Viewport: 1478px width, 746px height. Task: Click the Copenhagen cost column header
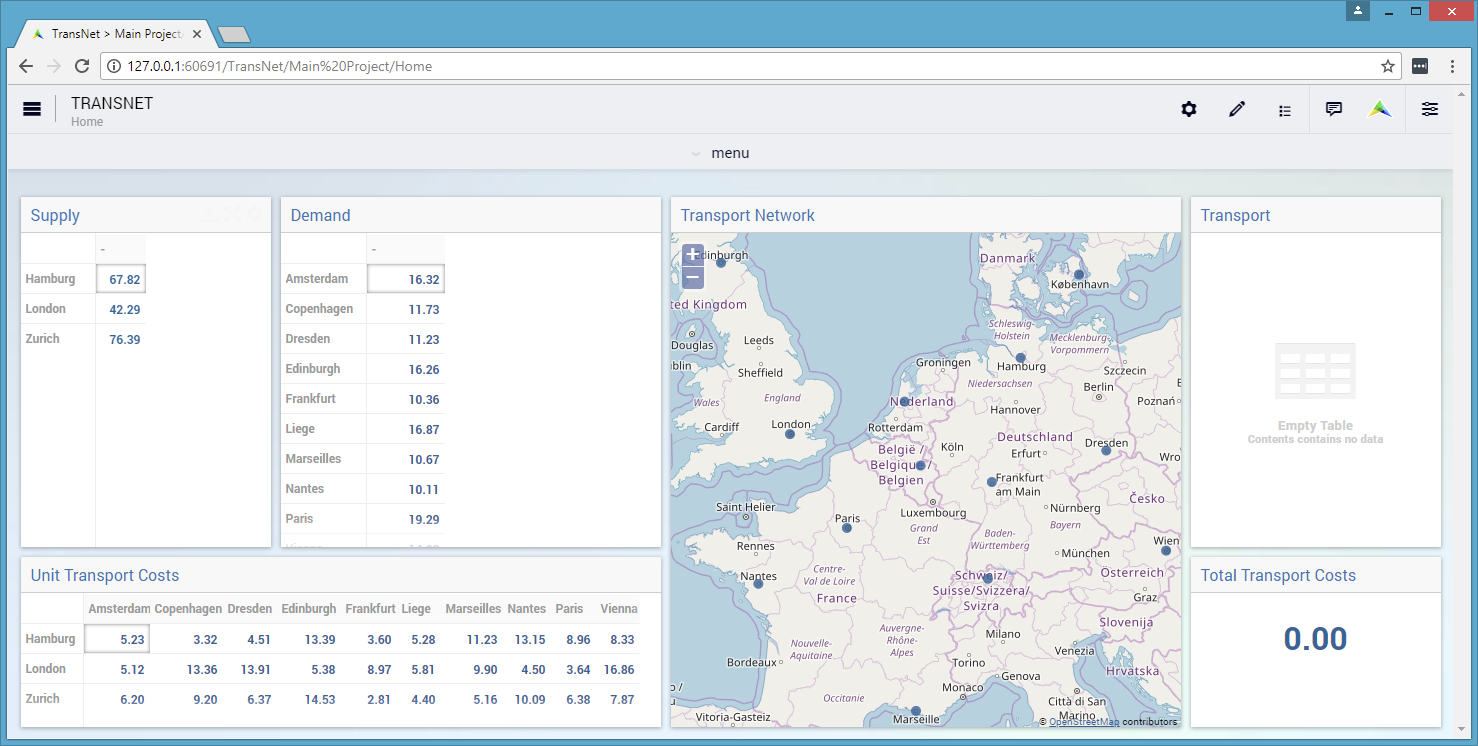click(x=188, y=608)
